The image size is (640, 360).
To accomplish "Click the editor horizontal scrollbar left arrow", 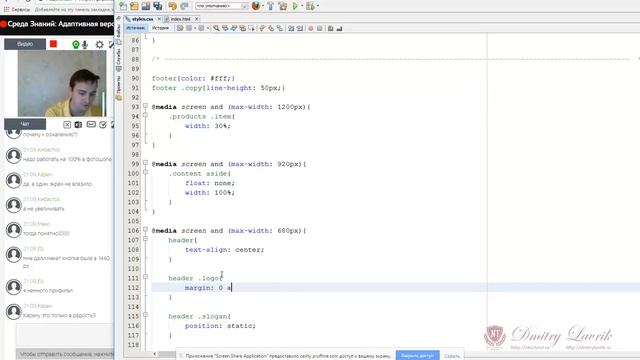I will coord(155,354).
